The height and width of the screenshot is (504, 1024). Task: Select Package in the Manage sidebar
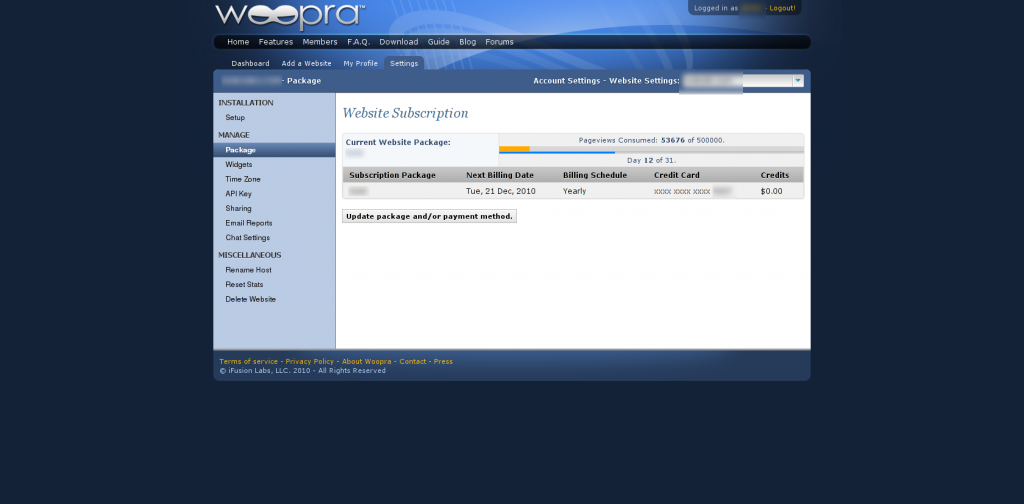click(274, 150)
